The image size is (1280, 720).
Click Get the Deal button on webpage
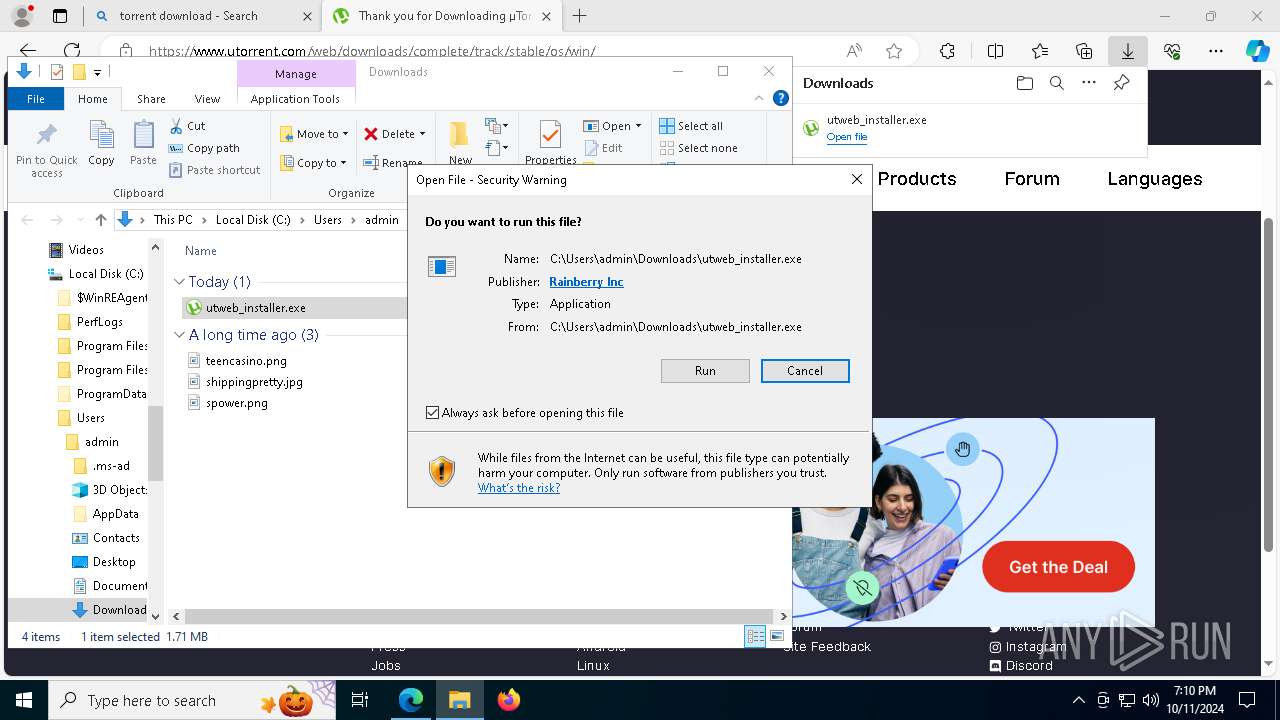tap(1058, 567)
